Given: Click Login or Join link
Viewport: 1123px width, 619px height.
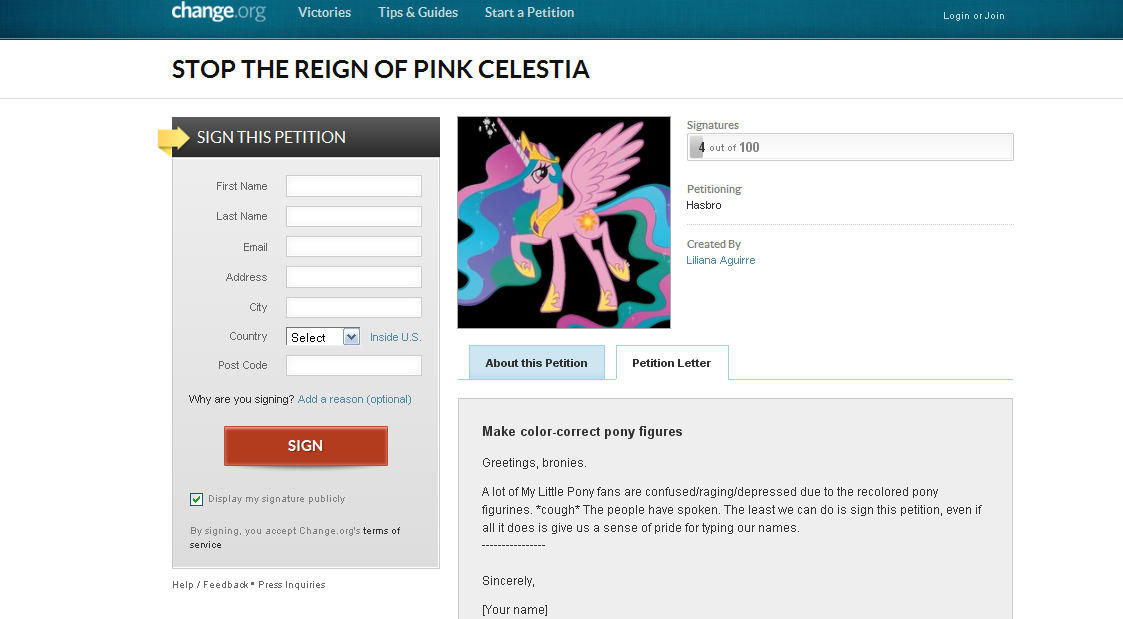Looking at the screenshot, I should (973, 16).
